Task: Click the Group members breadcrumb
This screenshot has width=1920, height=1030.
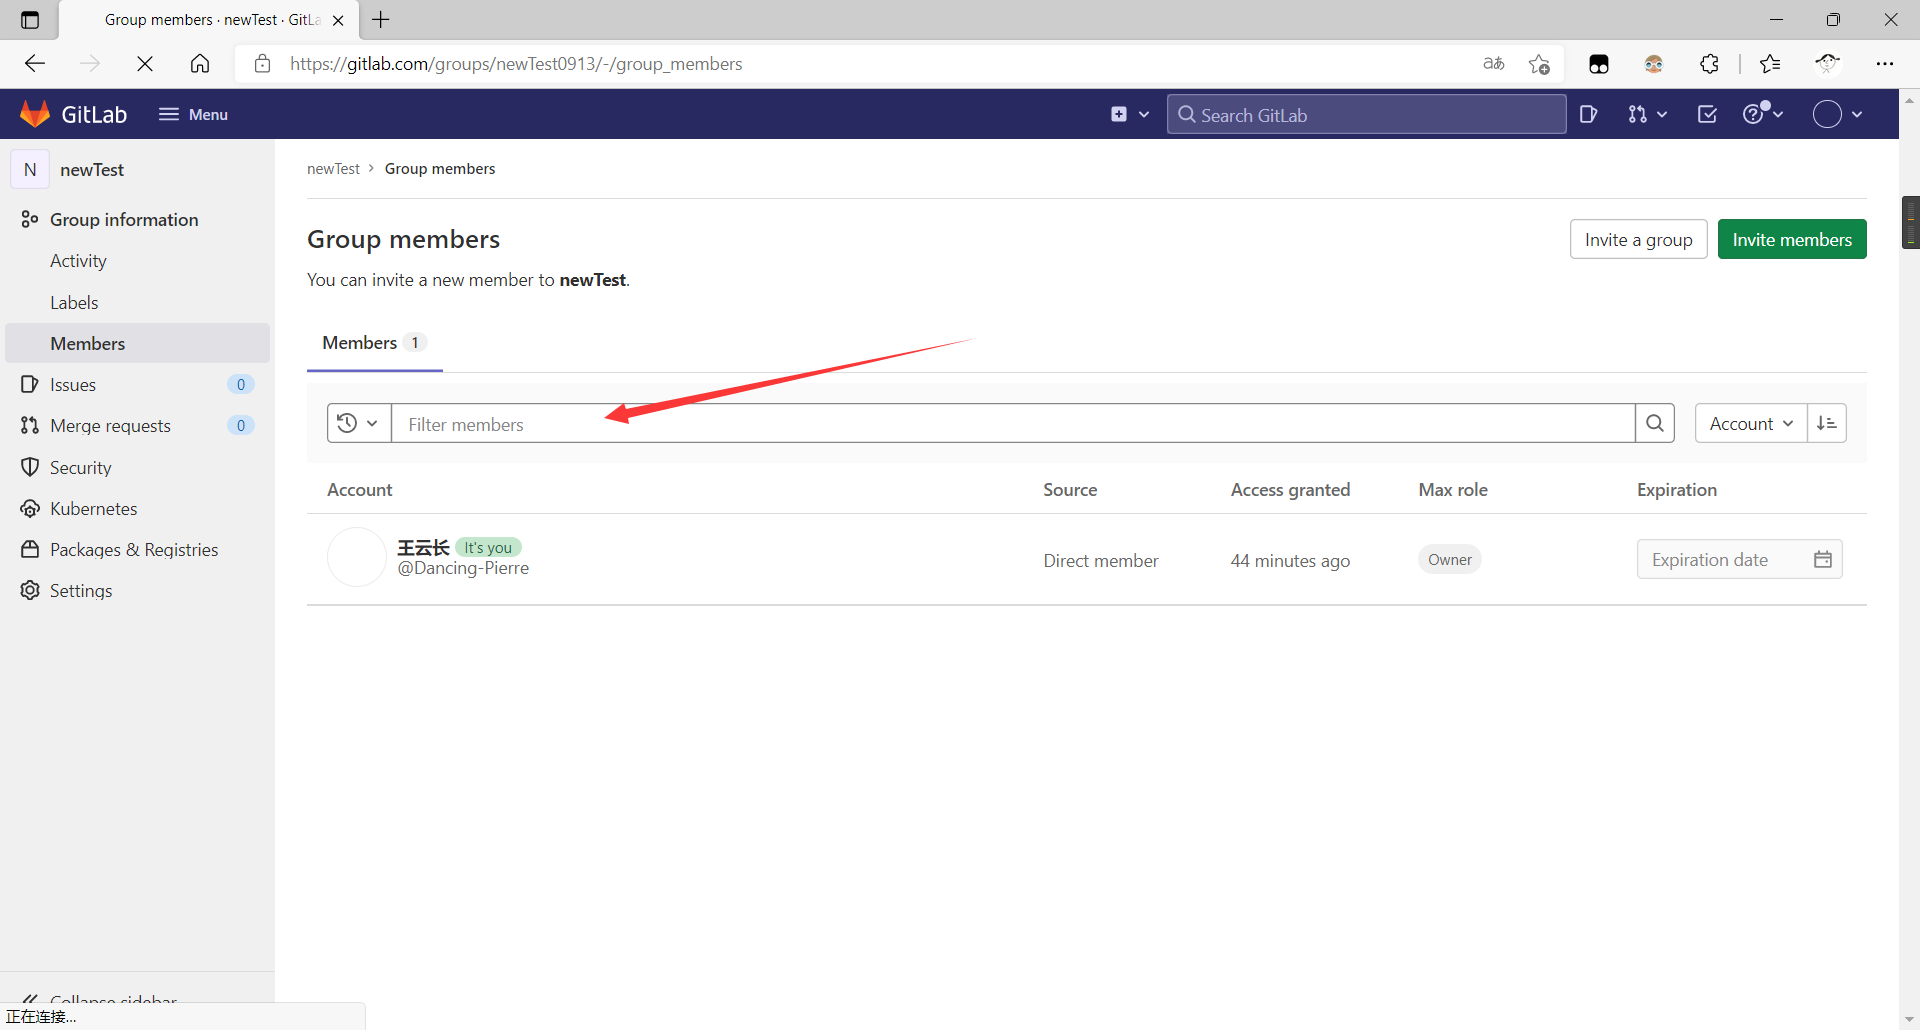Action: [440, 168]
